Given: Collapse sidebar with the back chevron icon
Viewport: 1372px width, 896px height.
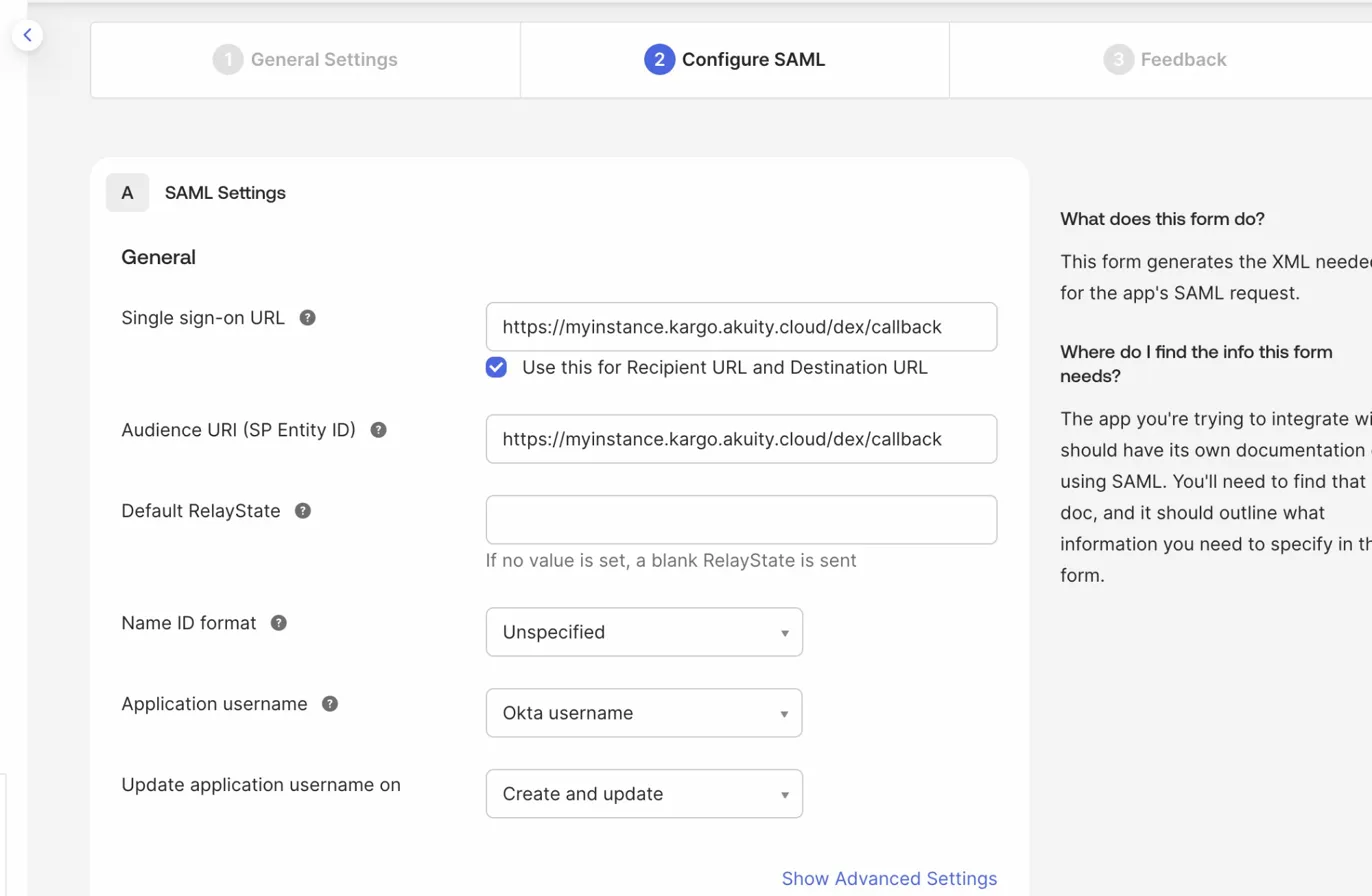Looking at the screenshot, I should click(x=27, y=36).
